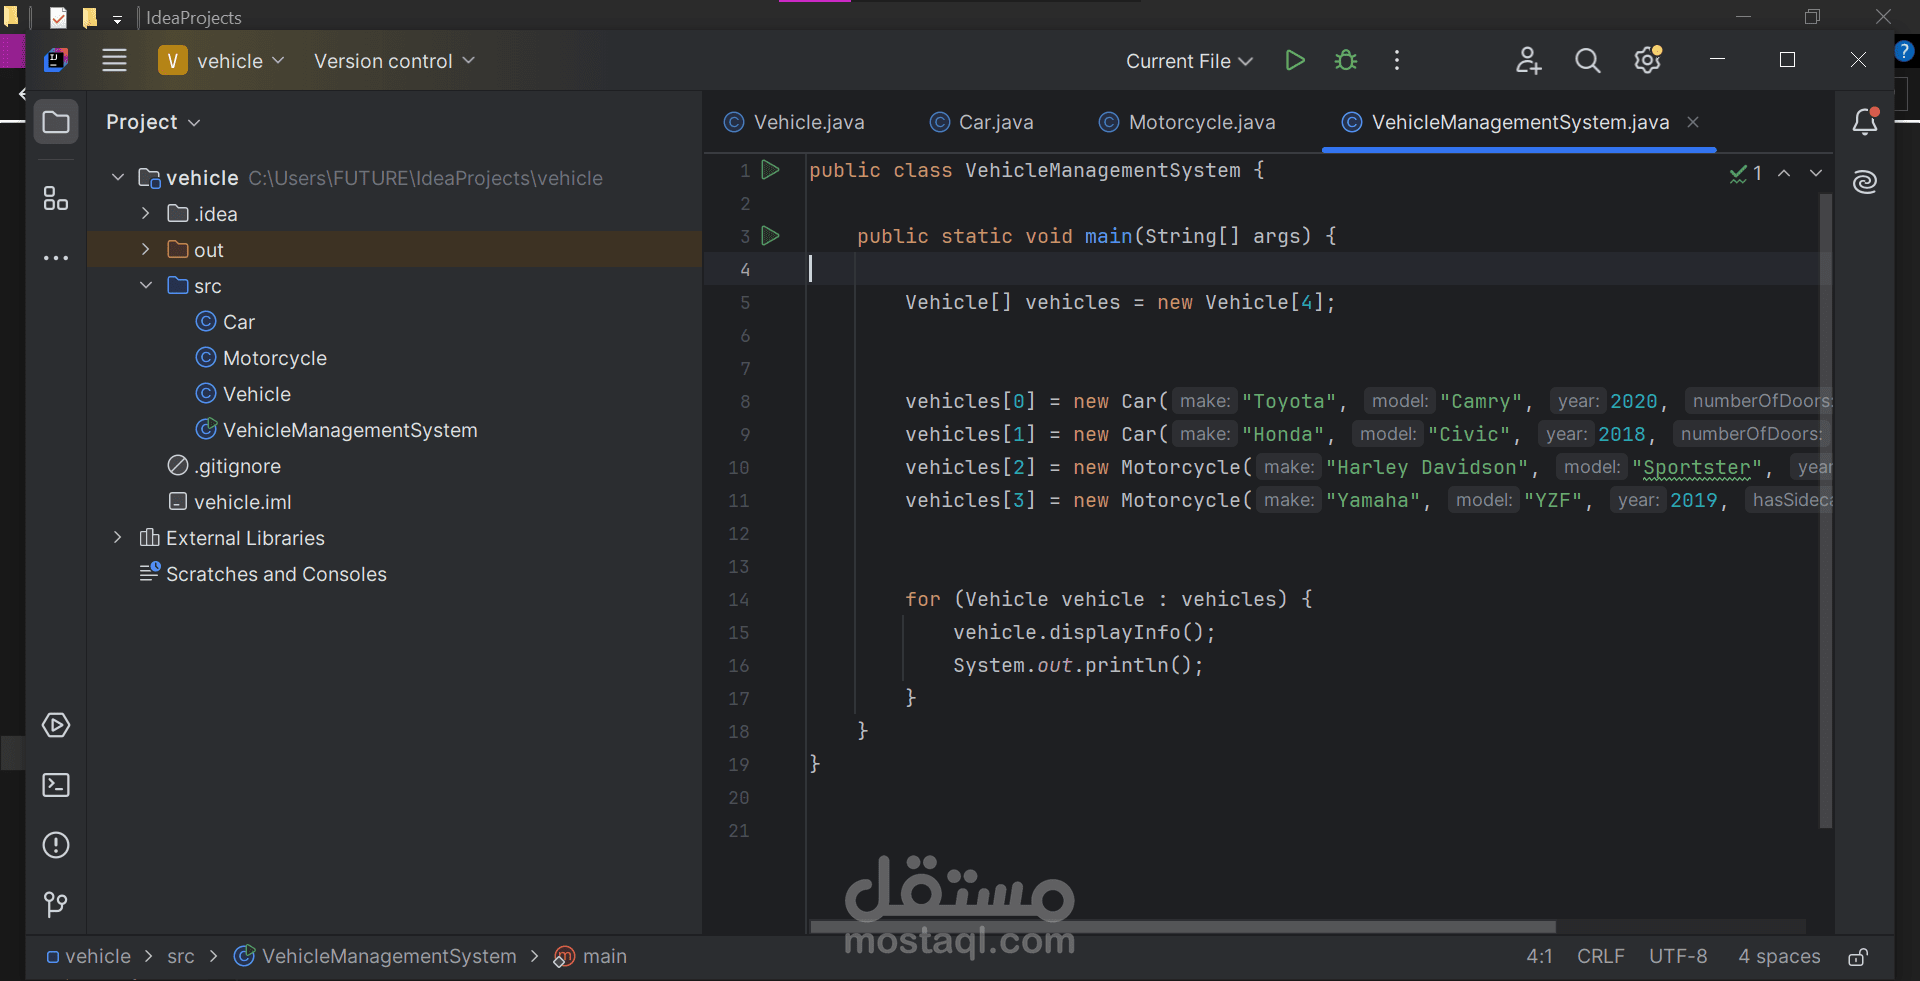
Task: Open the Terminal tool window
Action: pyautogui.click(x=56, y=785)
